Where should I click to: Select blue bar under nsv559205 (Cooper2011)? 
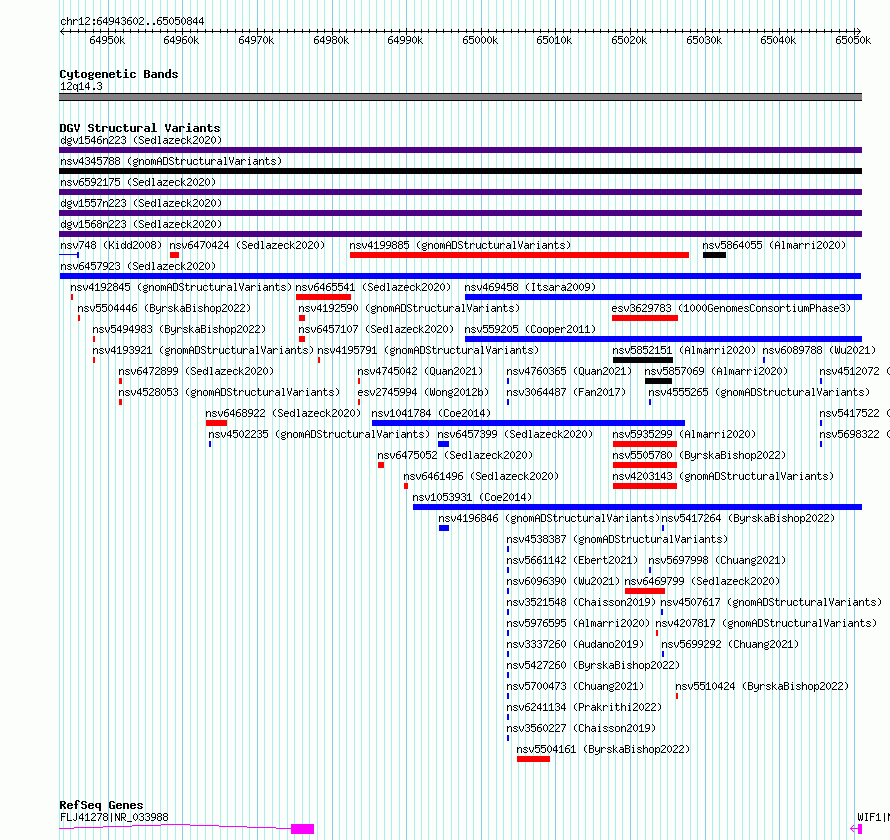coord(663,339)
